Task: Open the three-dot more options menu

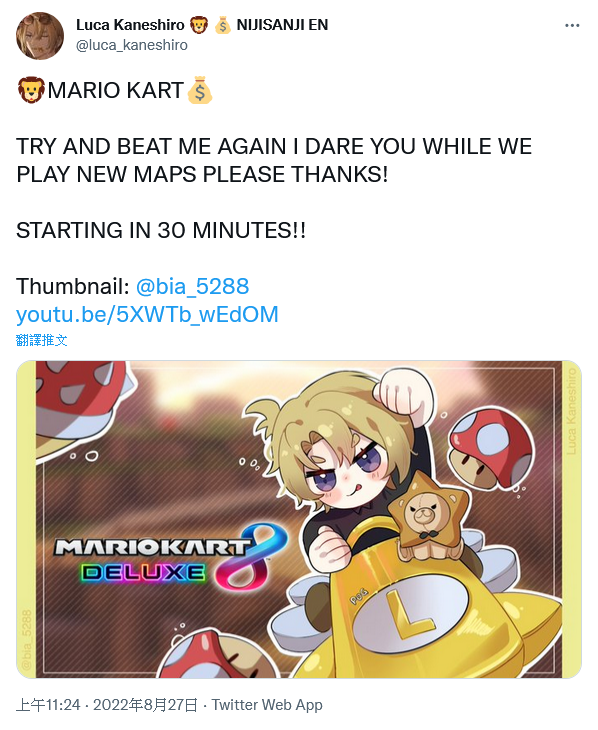Action: click(x=572, y=26)
